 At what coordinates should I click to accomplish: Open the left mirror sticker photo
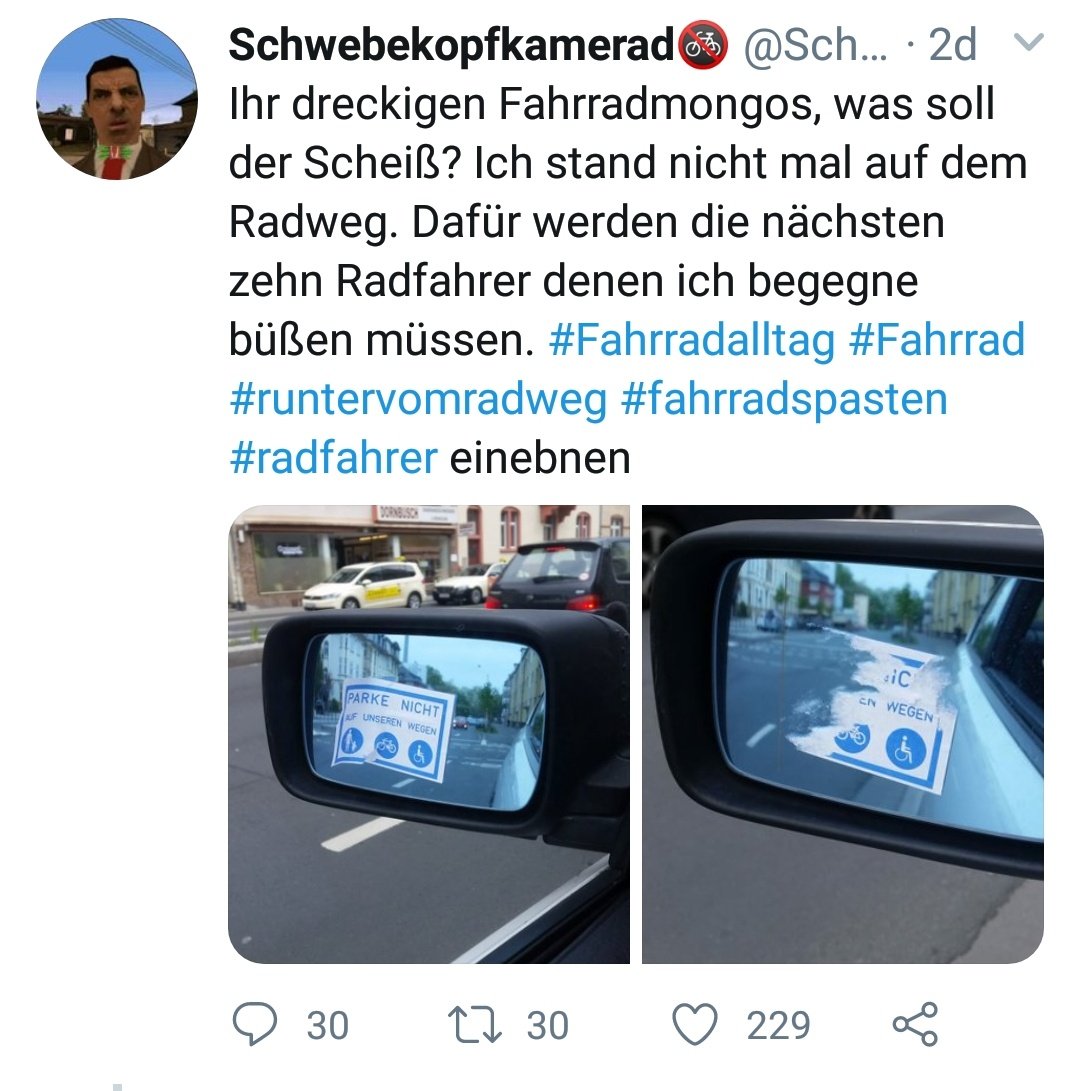point(429,734)
